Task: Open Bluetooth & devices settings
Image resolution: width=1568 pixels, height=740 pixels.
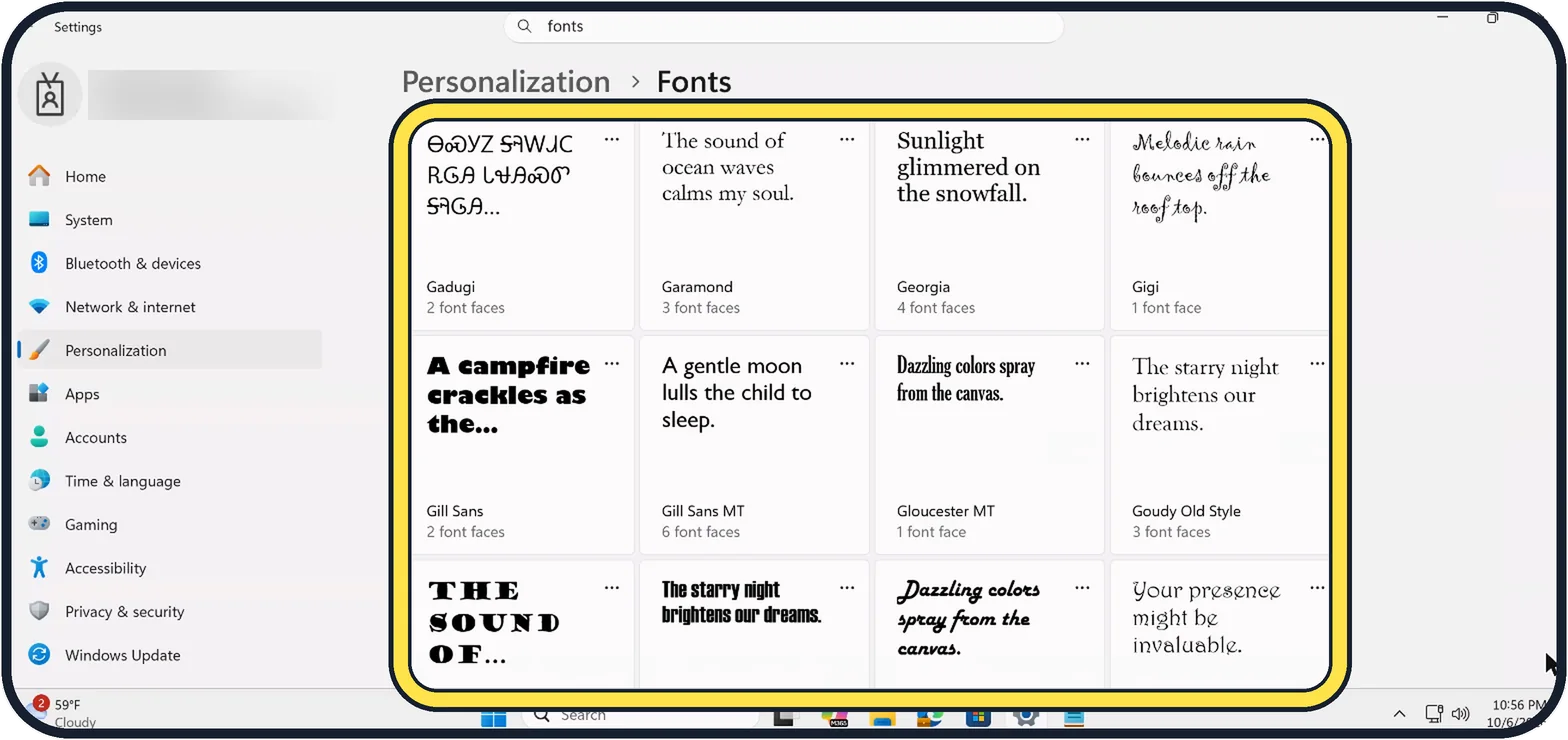Action: click(x=170, y=264)
